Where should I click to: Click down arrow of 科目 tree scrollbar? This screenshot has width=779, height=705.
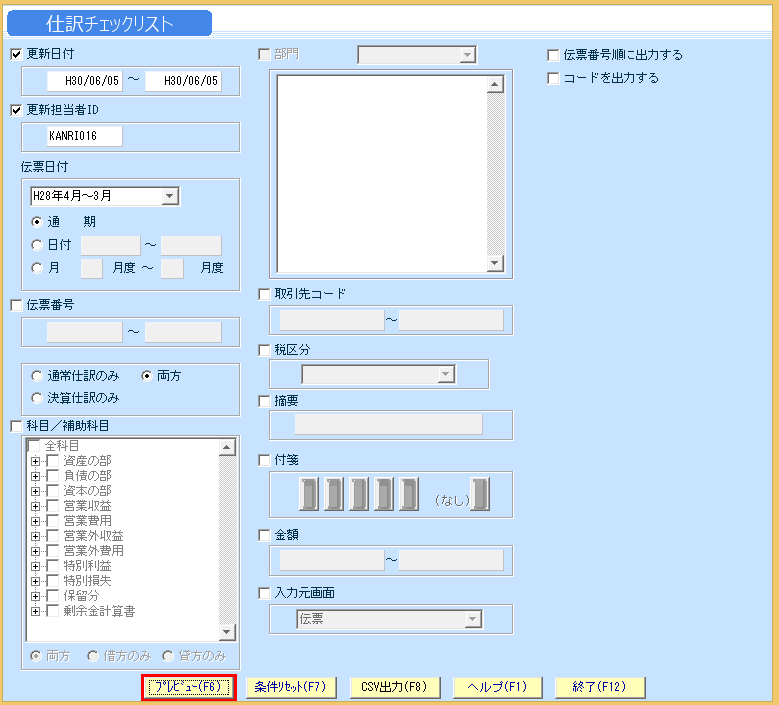(x=227, y=632)
